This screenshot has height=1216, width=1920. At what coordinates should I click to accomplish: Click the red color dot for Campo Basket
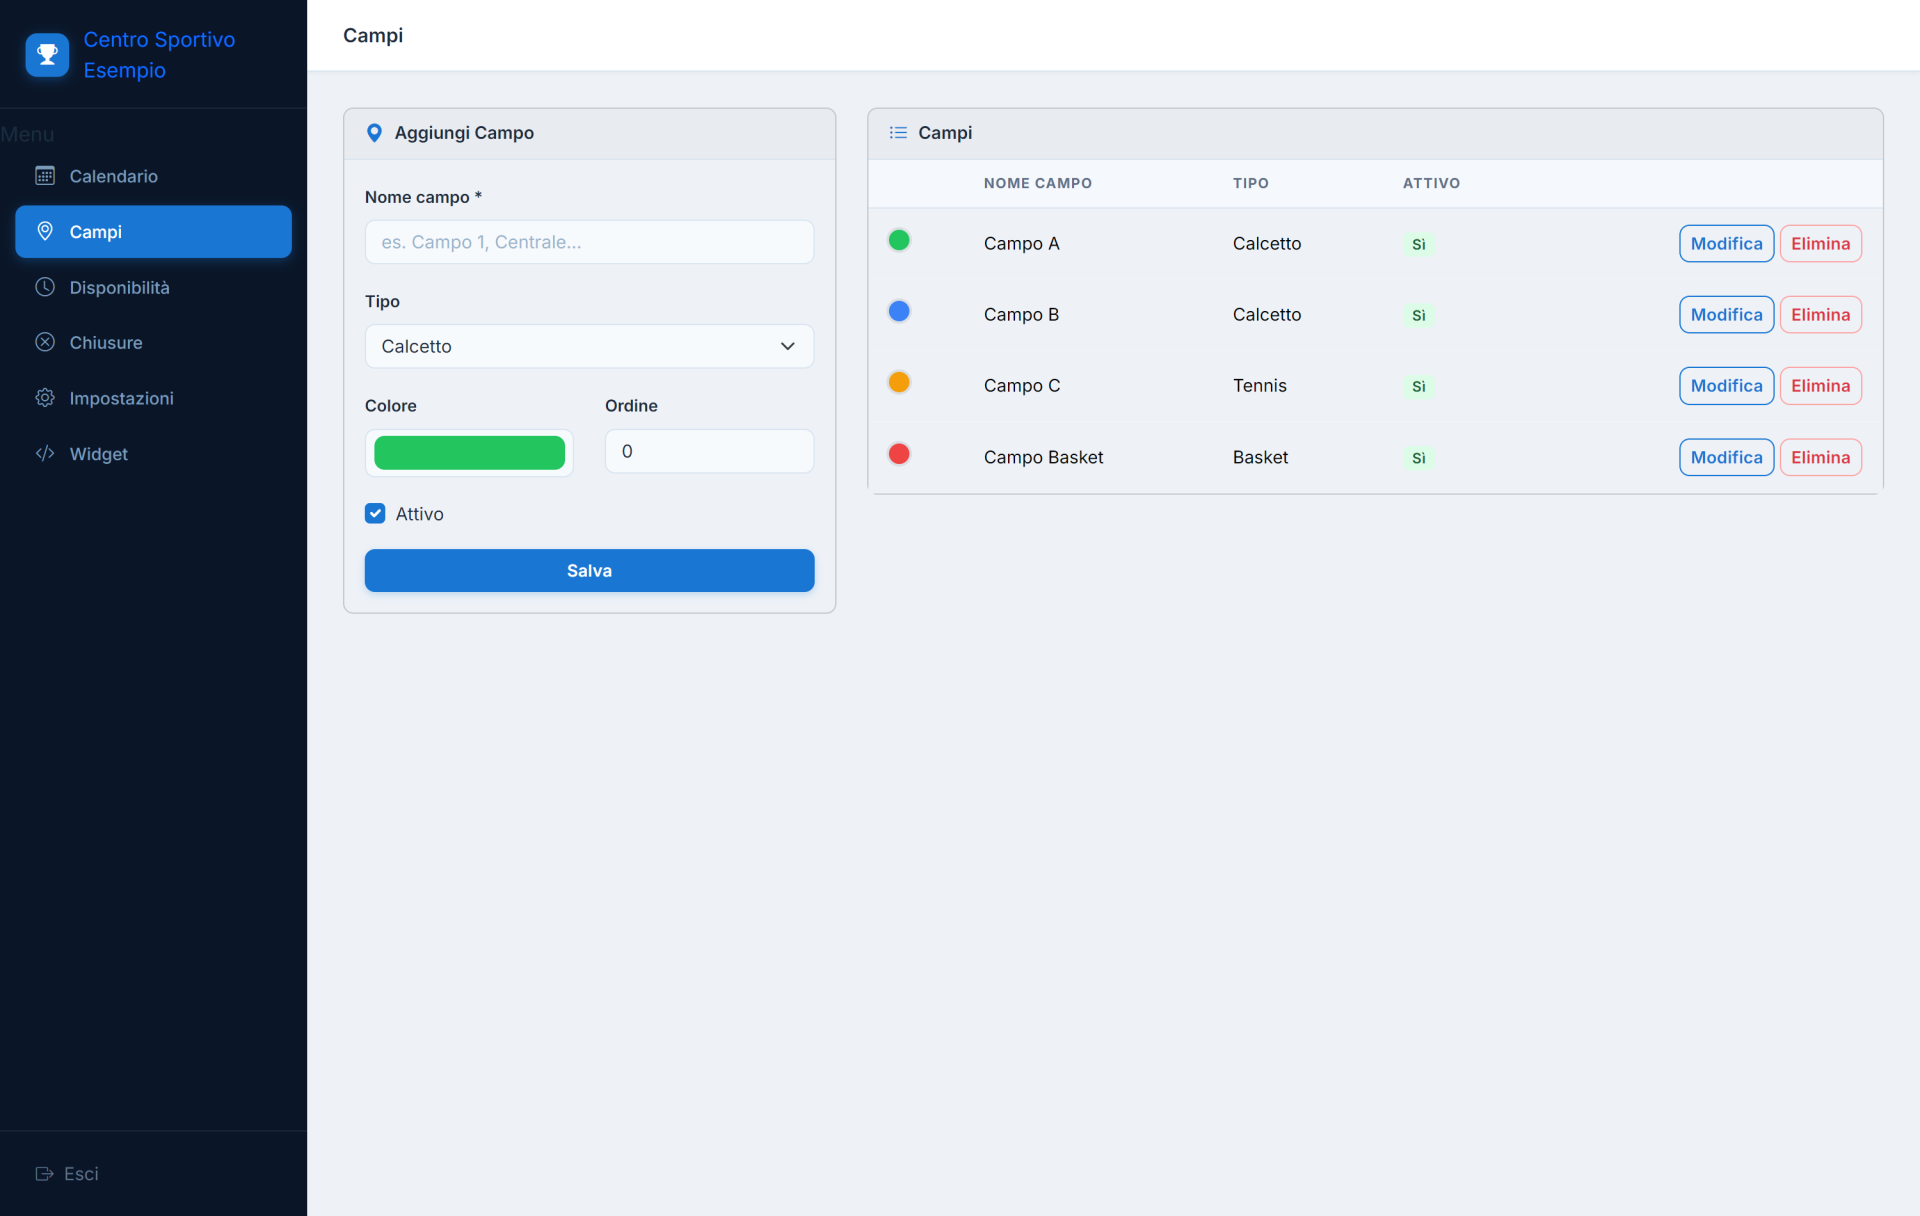(x=899, y=454)
